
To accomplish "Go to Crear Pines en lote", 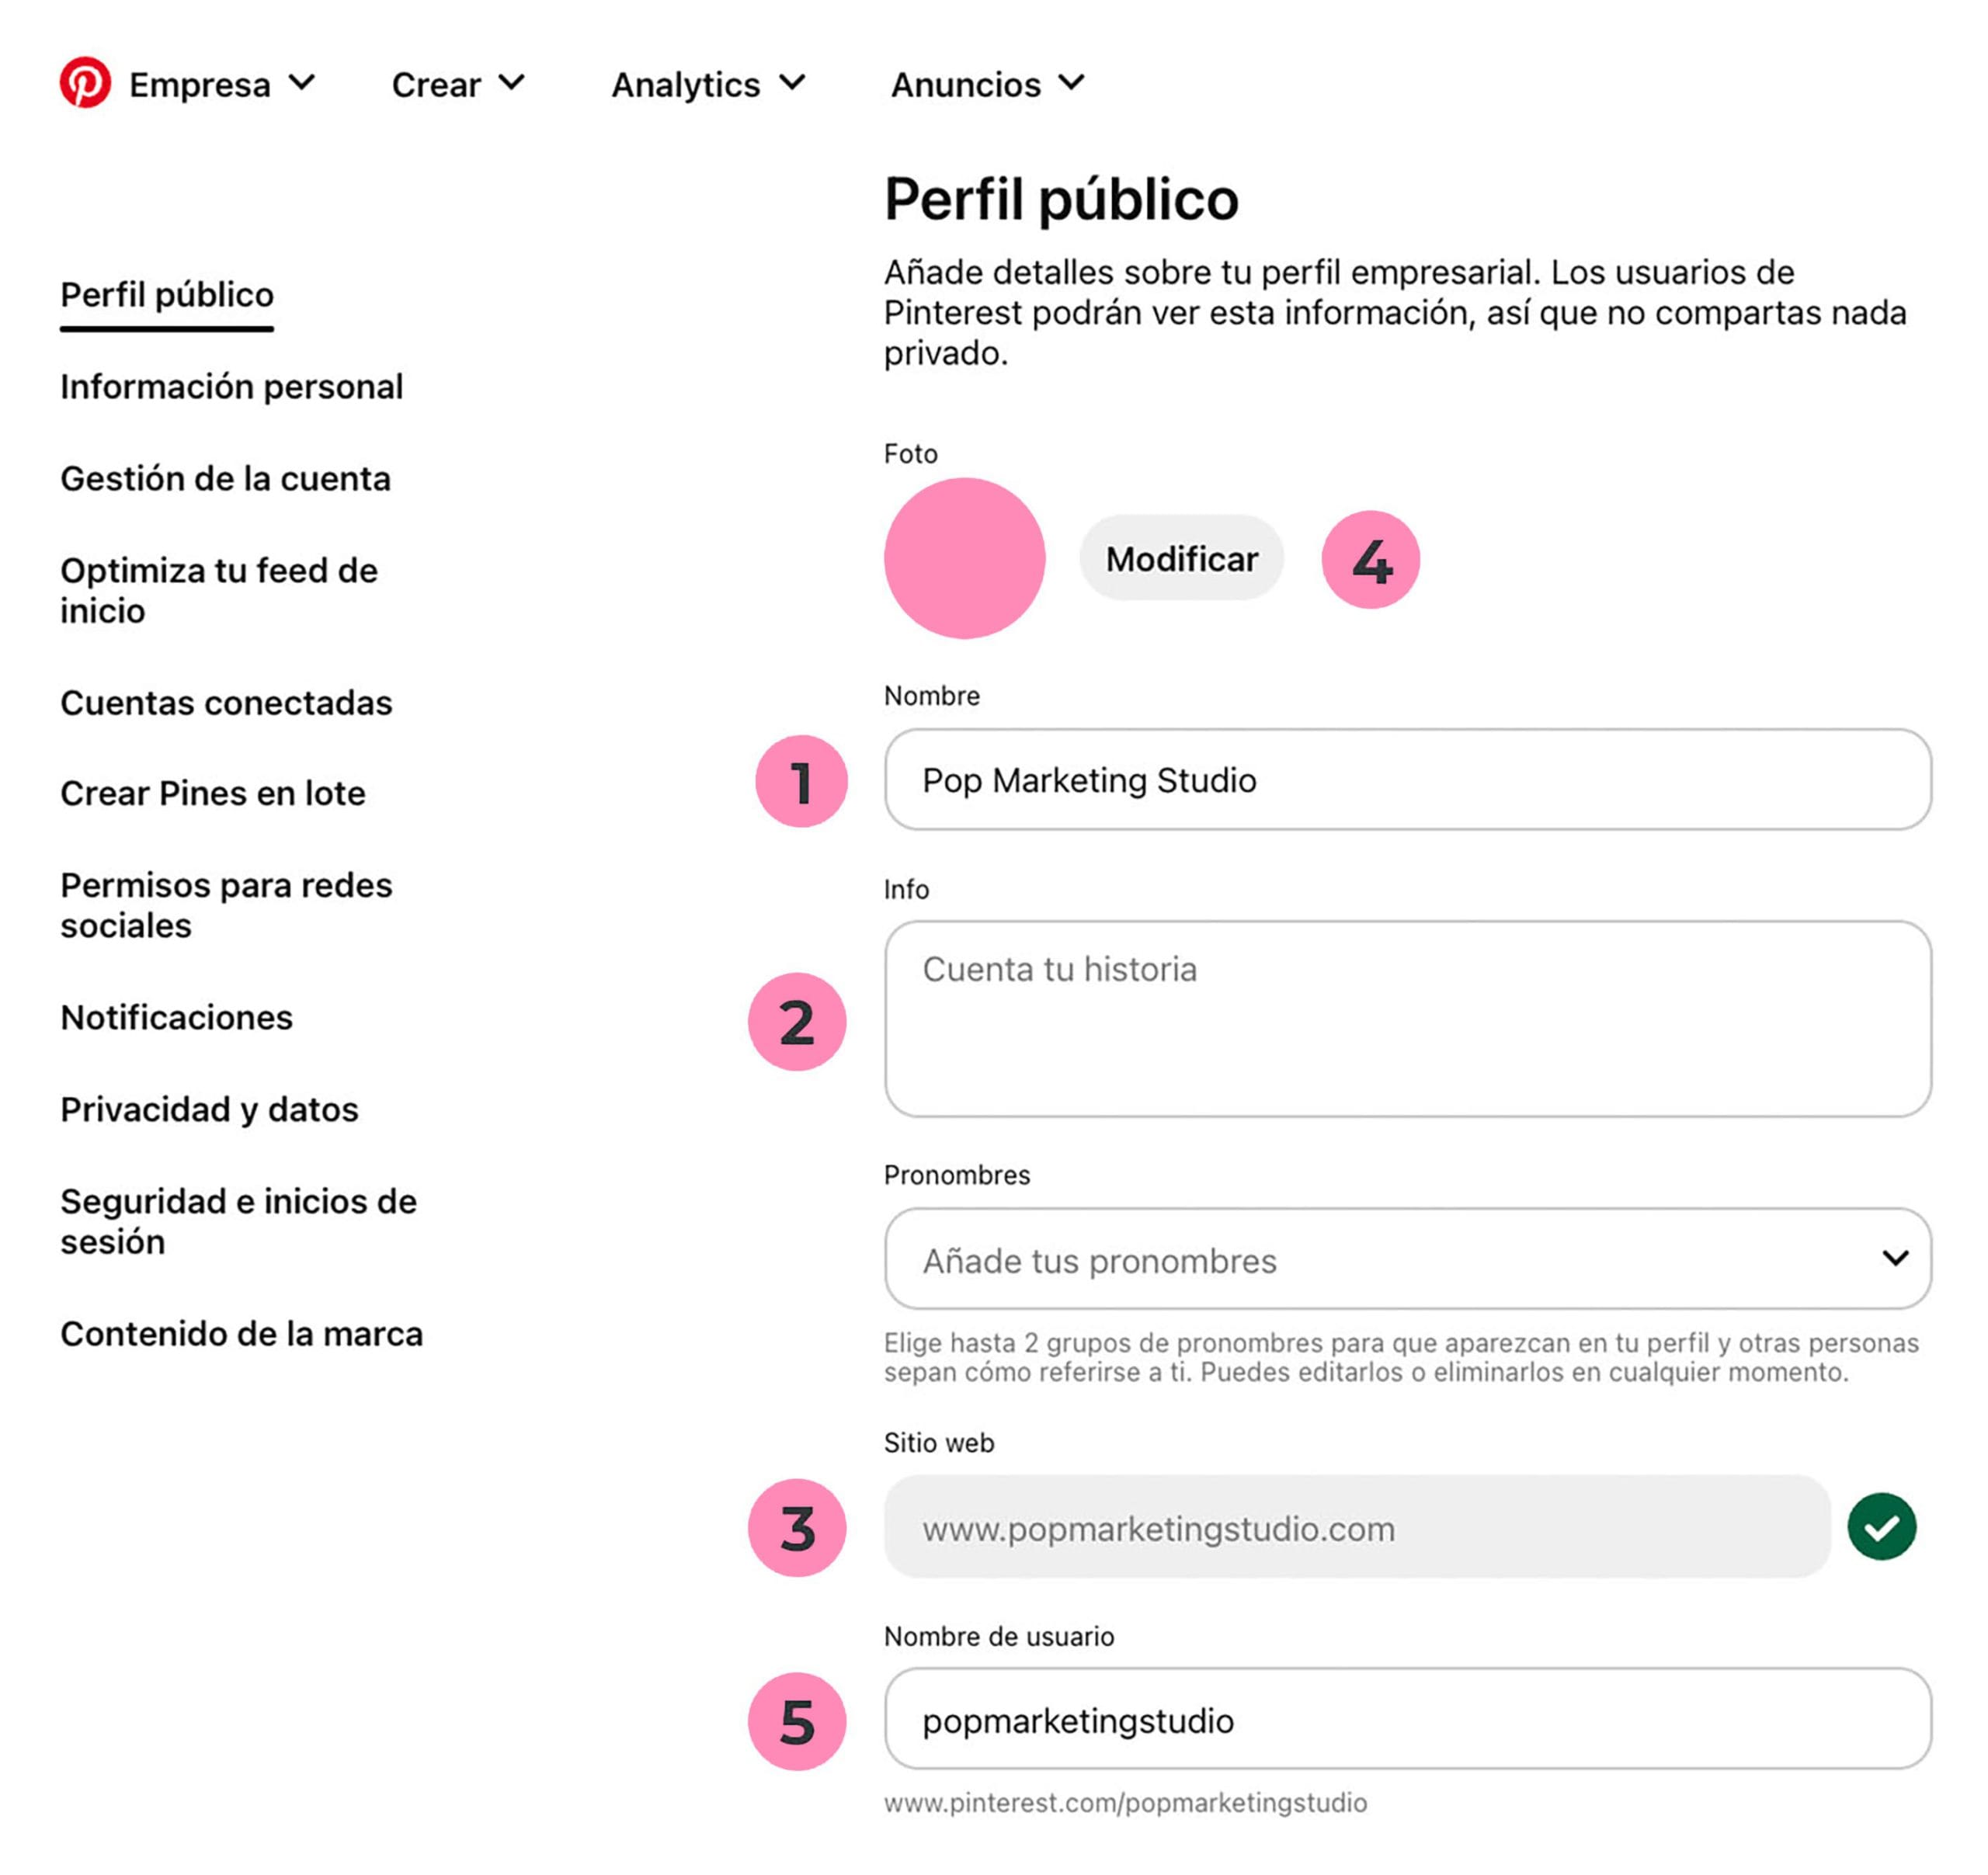I will coord(213,793).
